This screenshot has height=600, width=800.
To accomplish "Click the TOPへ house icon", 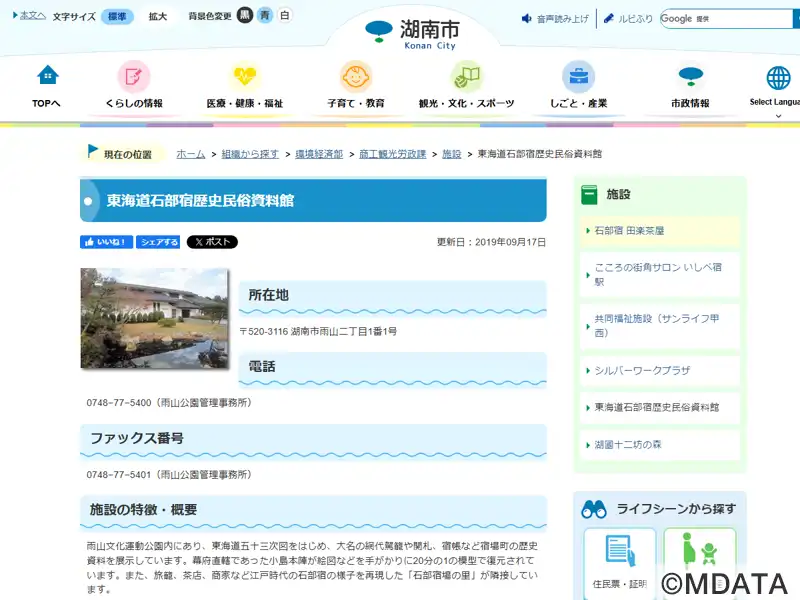I will 47,75.
